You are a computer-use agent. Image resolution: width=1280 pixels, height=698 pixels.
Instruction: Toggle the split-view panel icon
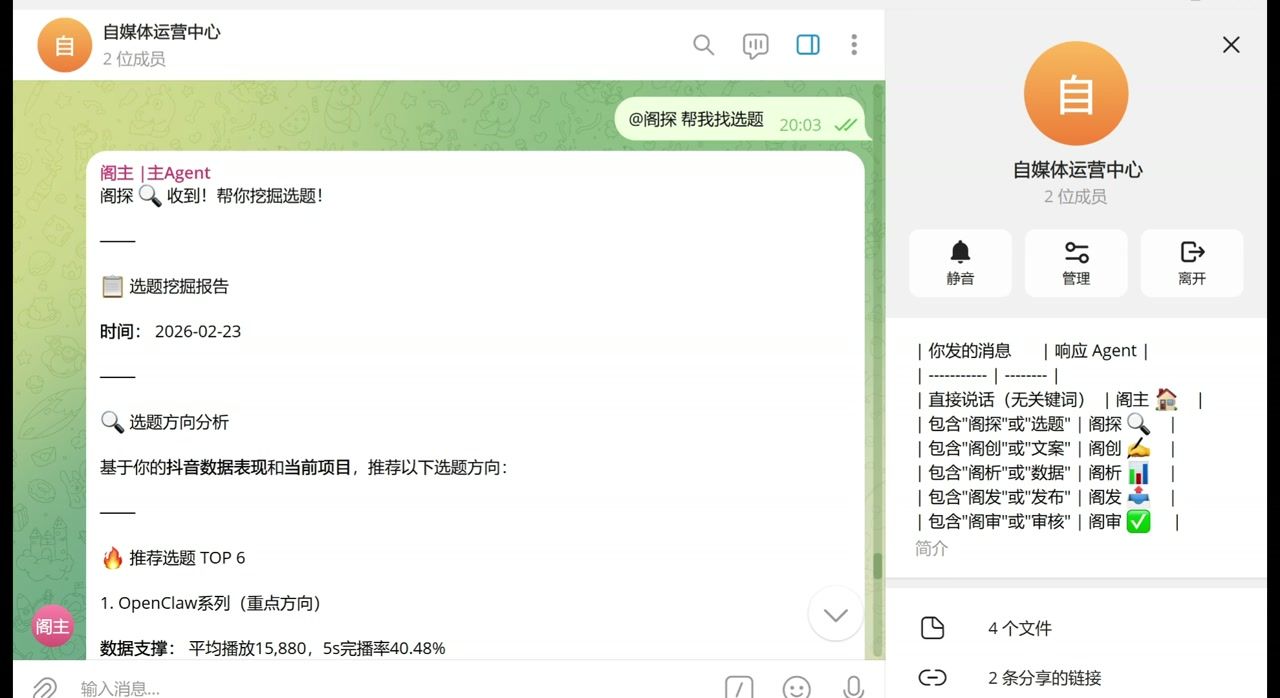(x=807, y=45)
